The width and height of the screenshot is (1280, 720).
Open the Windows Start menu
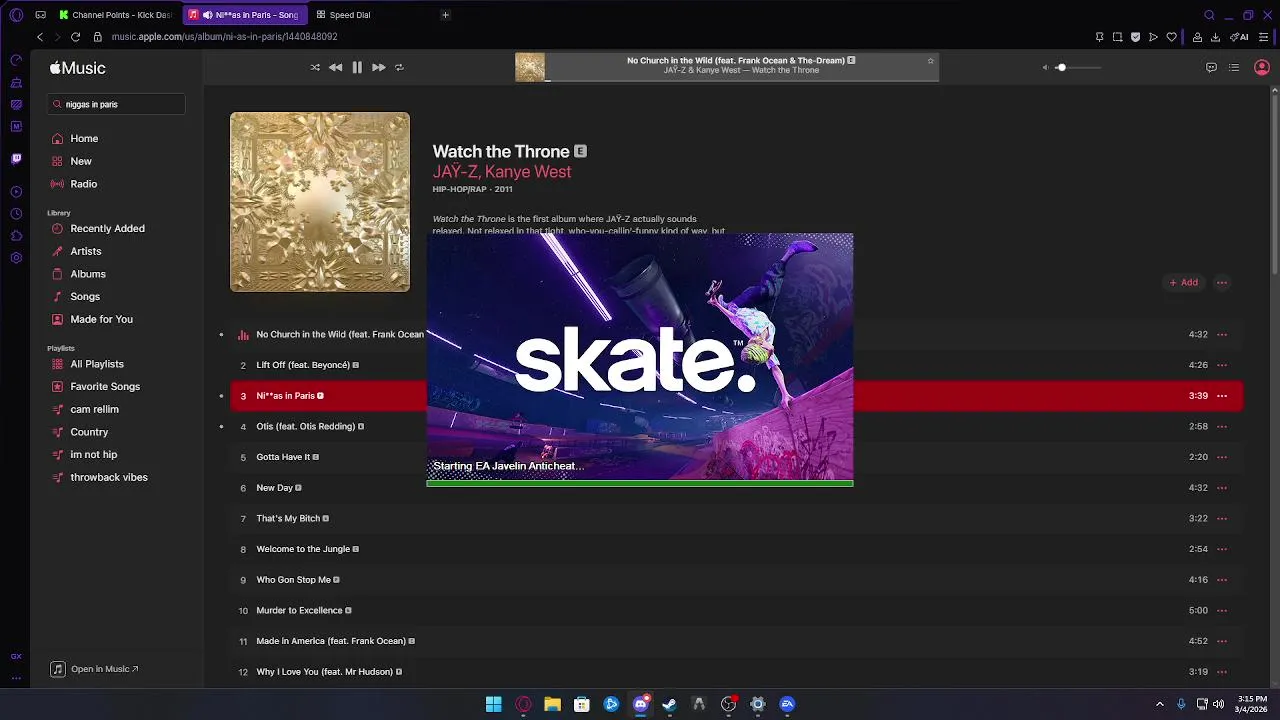click(493, 704)
